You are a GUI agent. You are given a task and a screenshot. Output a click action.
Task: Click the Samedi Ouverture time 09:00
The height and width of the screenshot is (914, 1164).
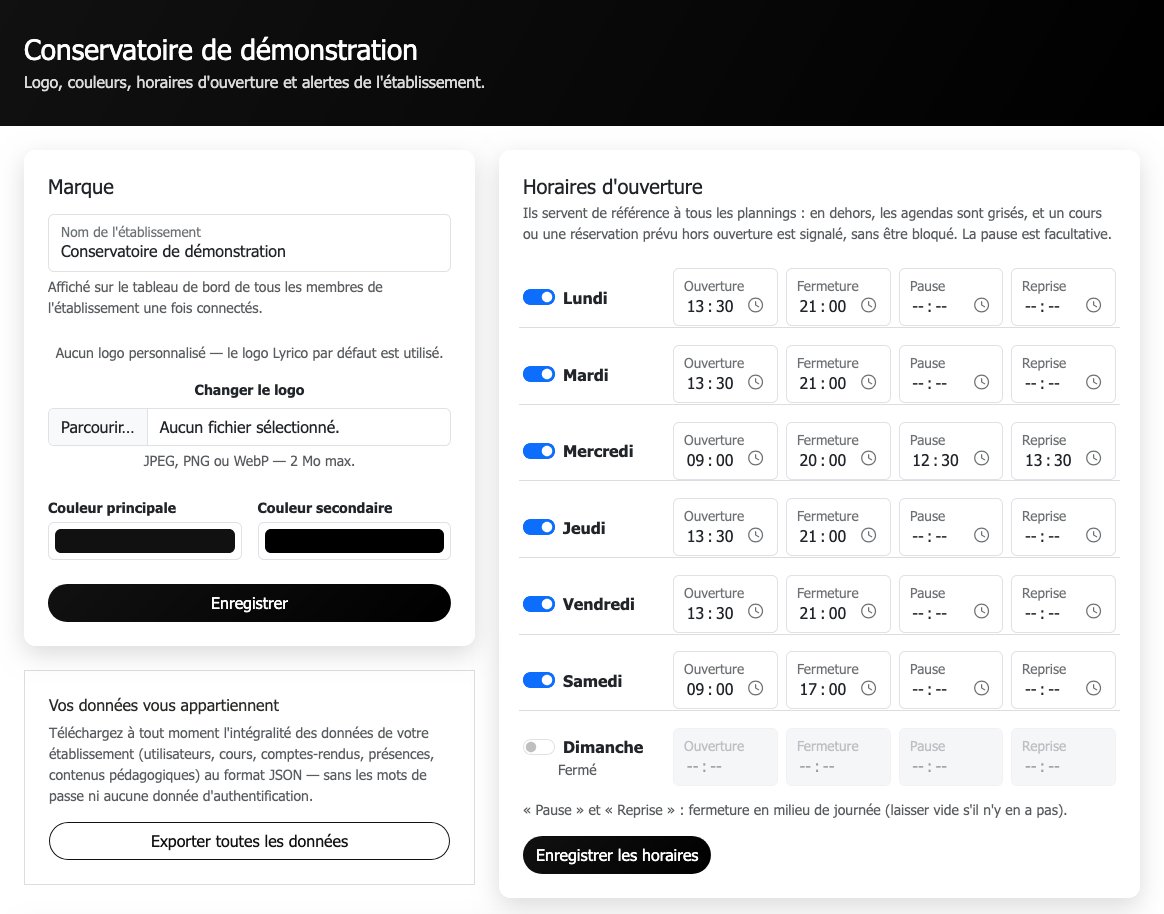click(710, 690)
